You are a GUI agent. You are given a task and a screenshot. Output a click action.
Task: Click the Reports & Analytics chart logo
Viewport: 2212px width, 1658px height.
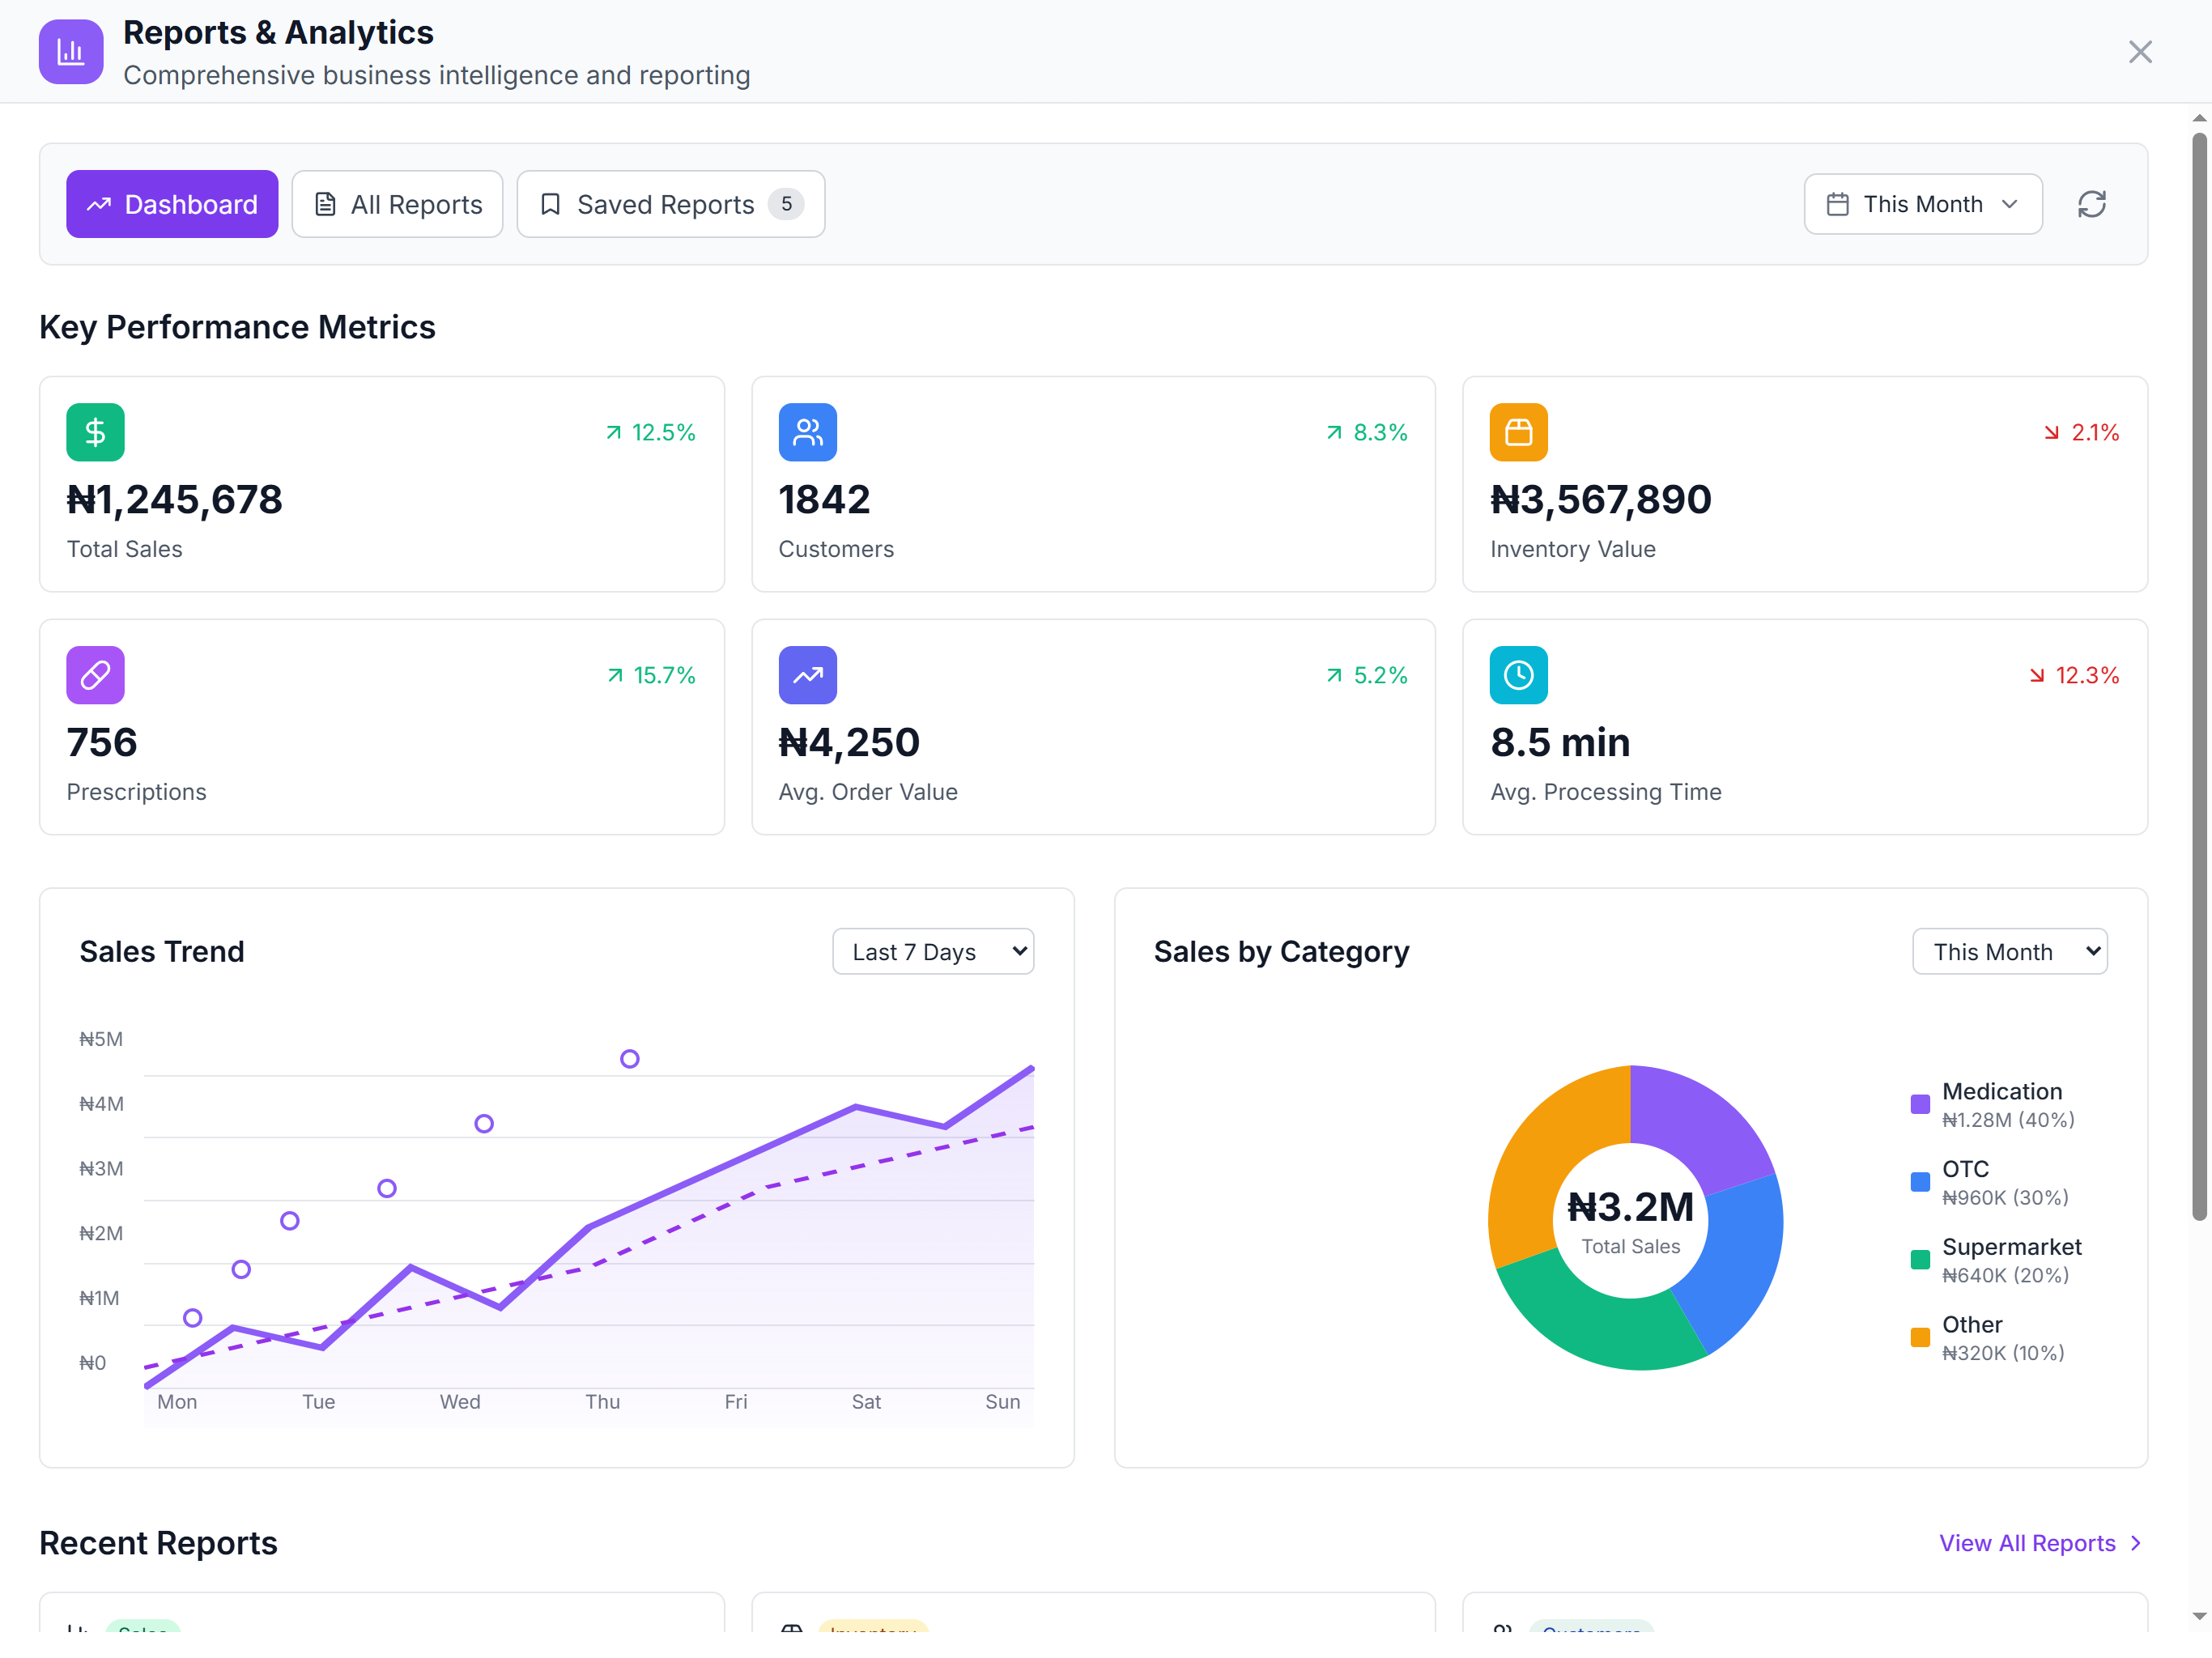coord(71,51)
